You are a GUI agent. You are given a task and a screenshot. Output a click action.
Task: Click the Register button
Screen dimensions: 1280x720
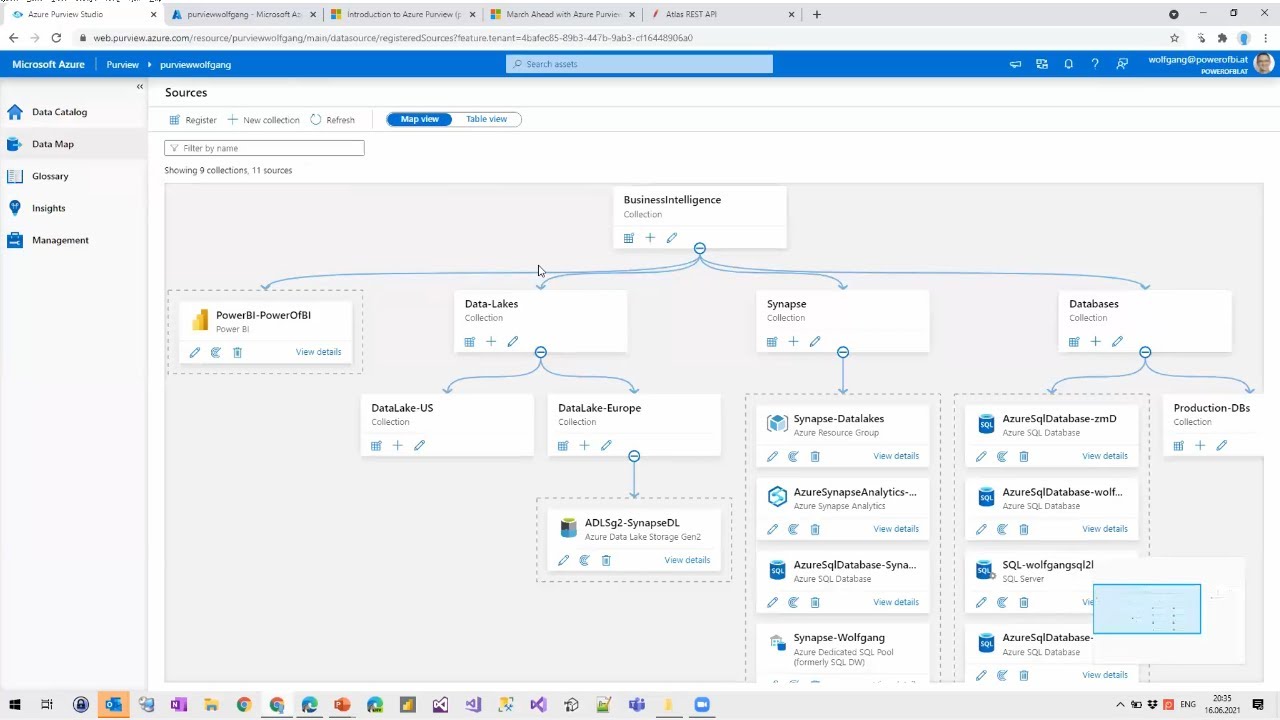(193, 120)
